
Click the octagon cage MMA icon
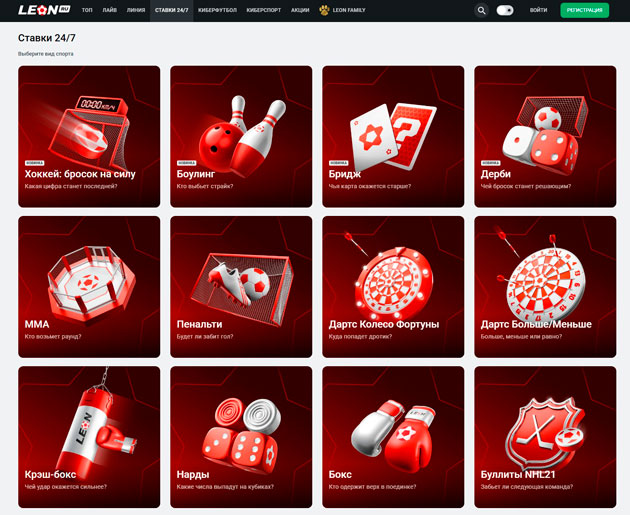click(91, 284)
